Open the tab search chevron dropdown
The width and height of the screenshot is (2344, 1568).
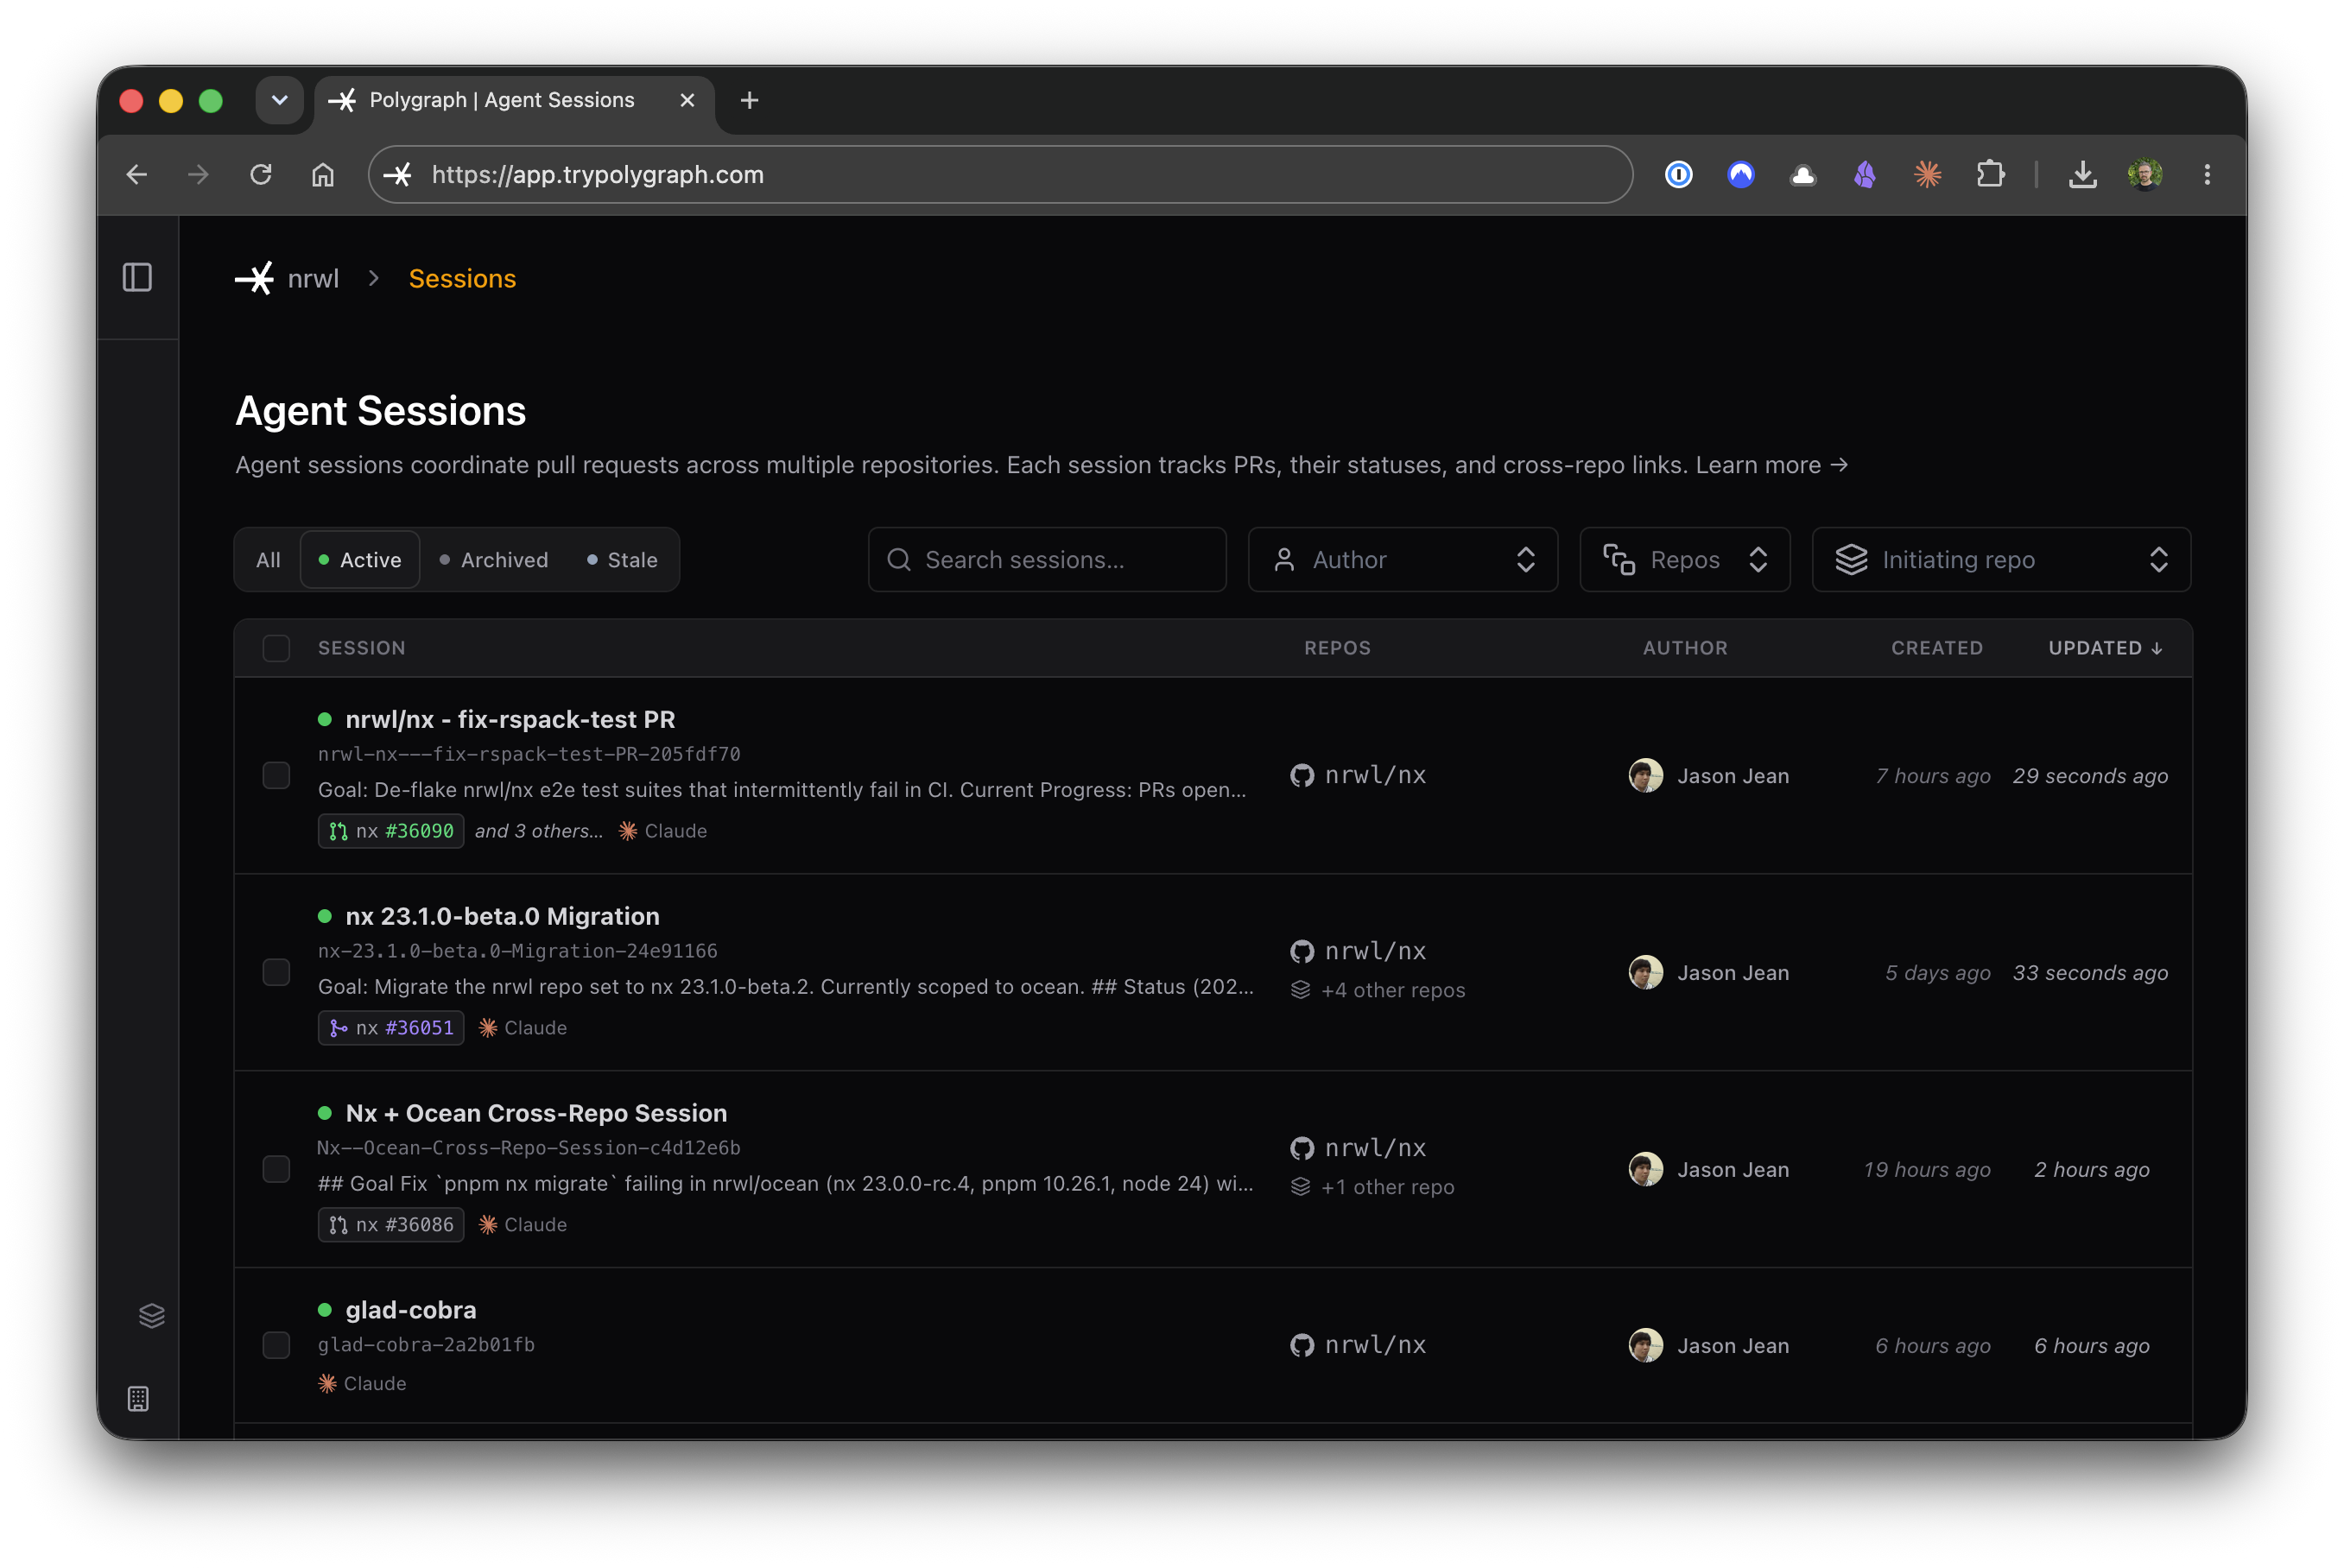279,100
